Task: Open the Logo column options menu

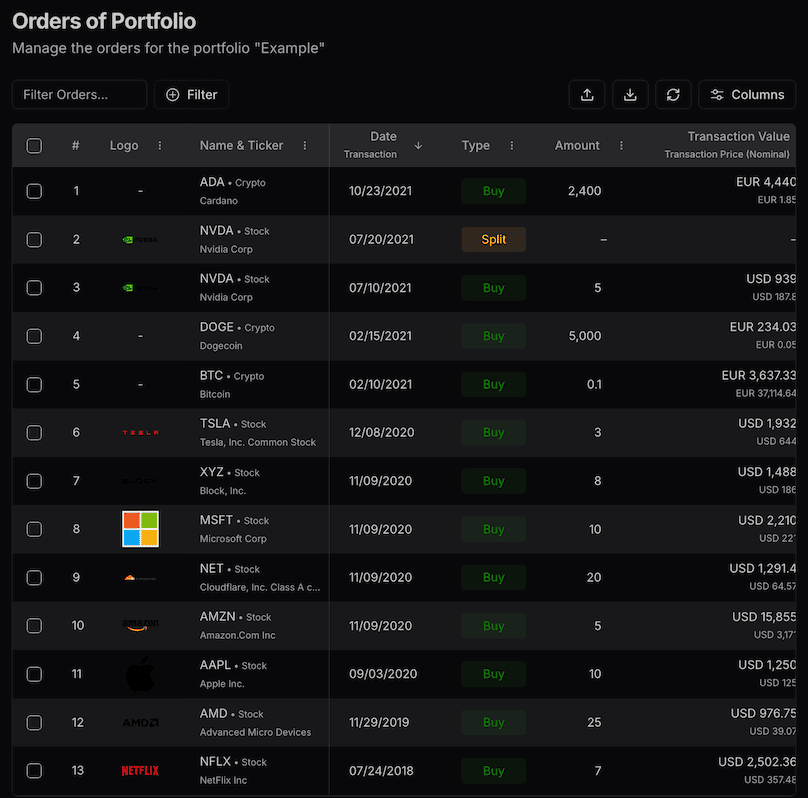Action: click(x=160, y=146)
